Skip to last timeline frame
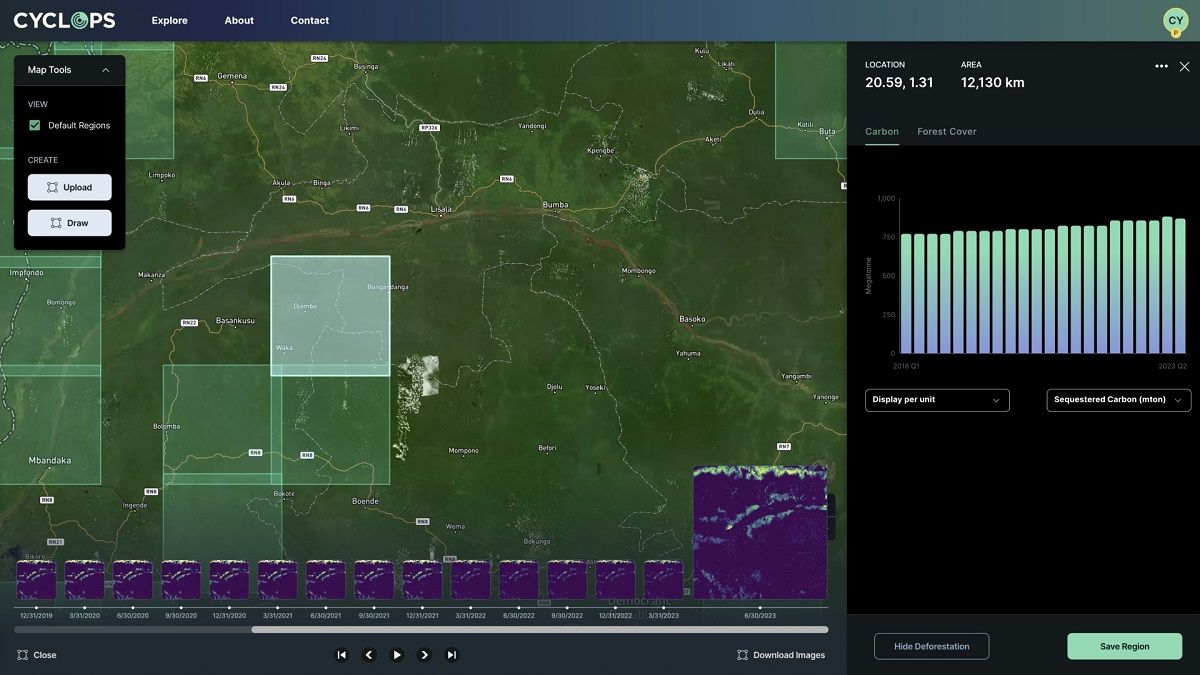This screenshot has width=1200, height=675. (452, 655)
